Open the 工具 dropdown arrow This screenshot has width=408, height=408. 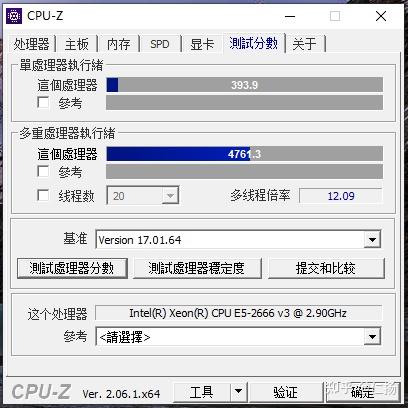[238, 391]
